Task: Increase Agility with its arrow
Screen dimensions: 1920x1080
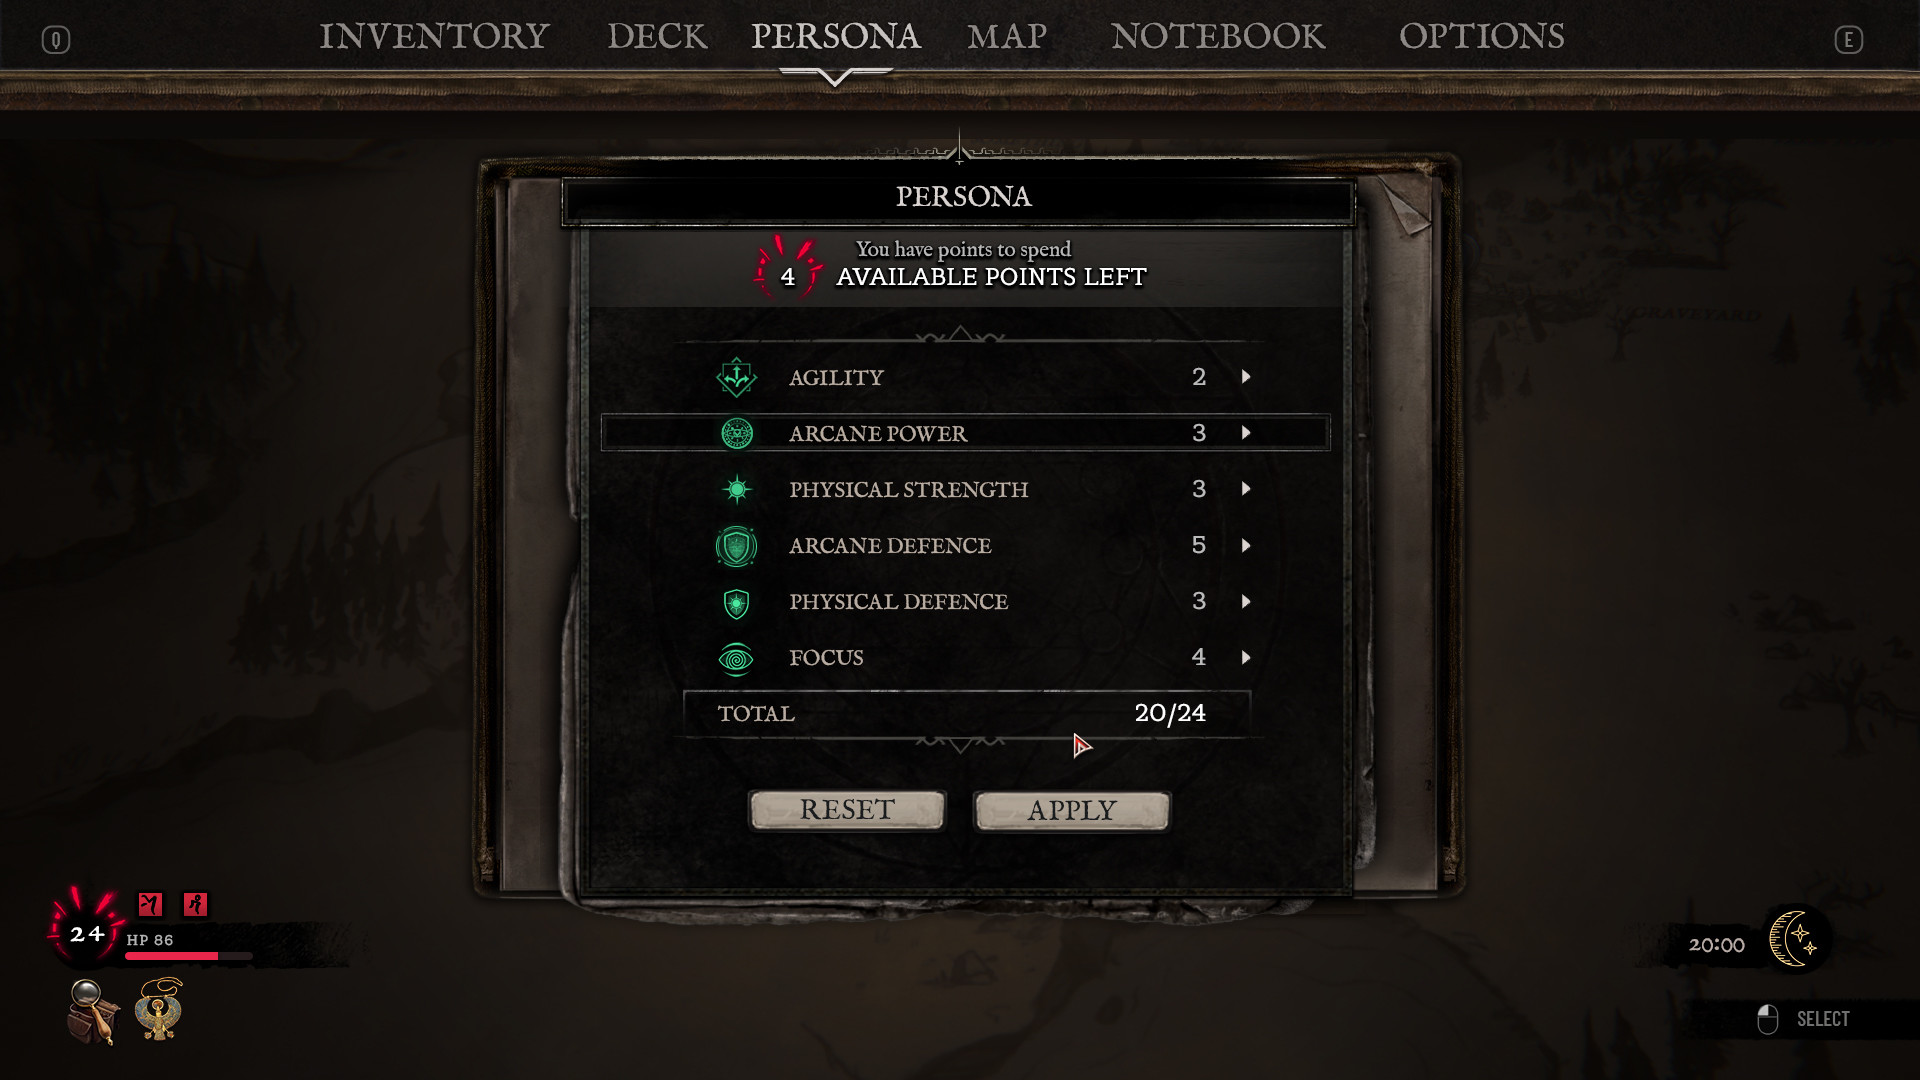Action: point(1246,377)
